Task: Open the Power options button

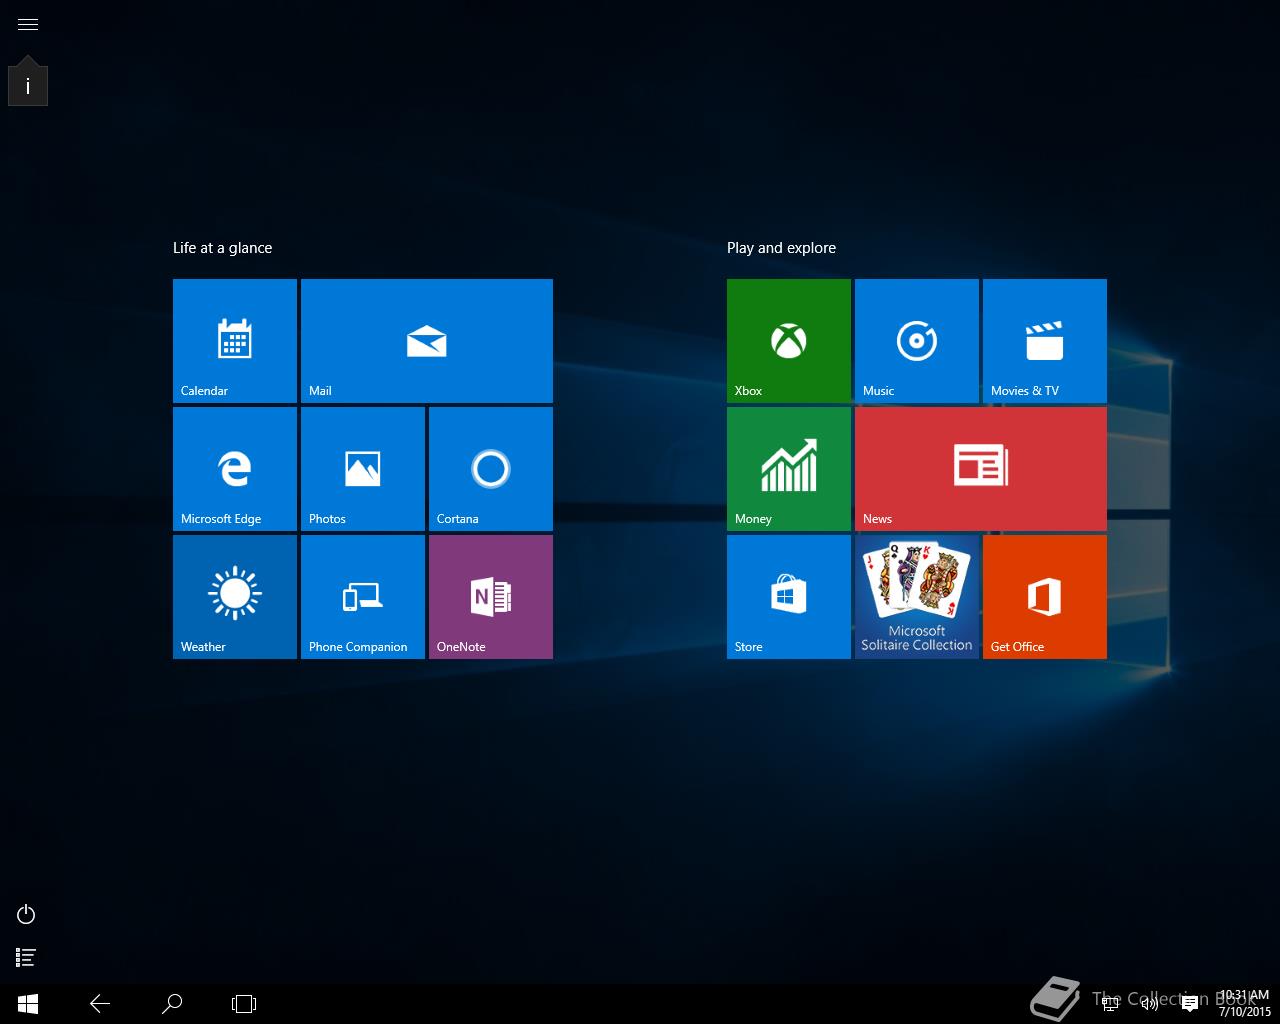Action: click(x=26, y=914)
